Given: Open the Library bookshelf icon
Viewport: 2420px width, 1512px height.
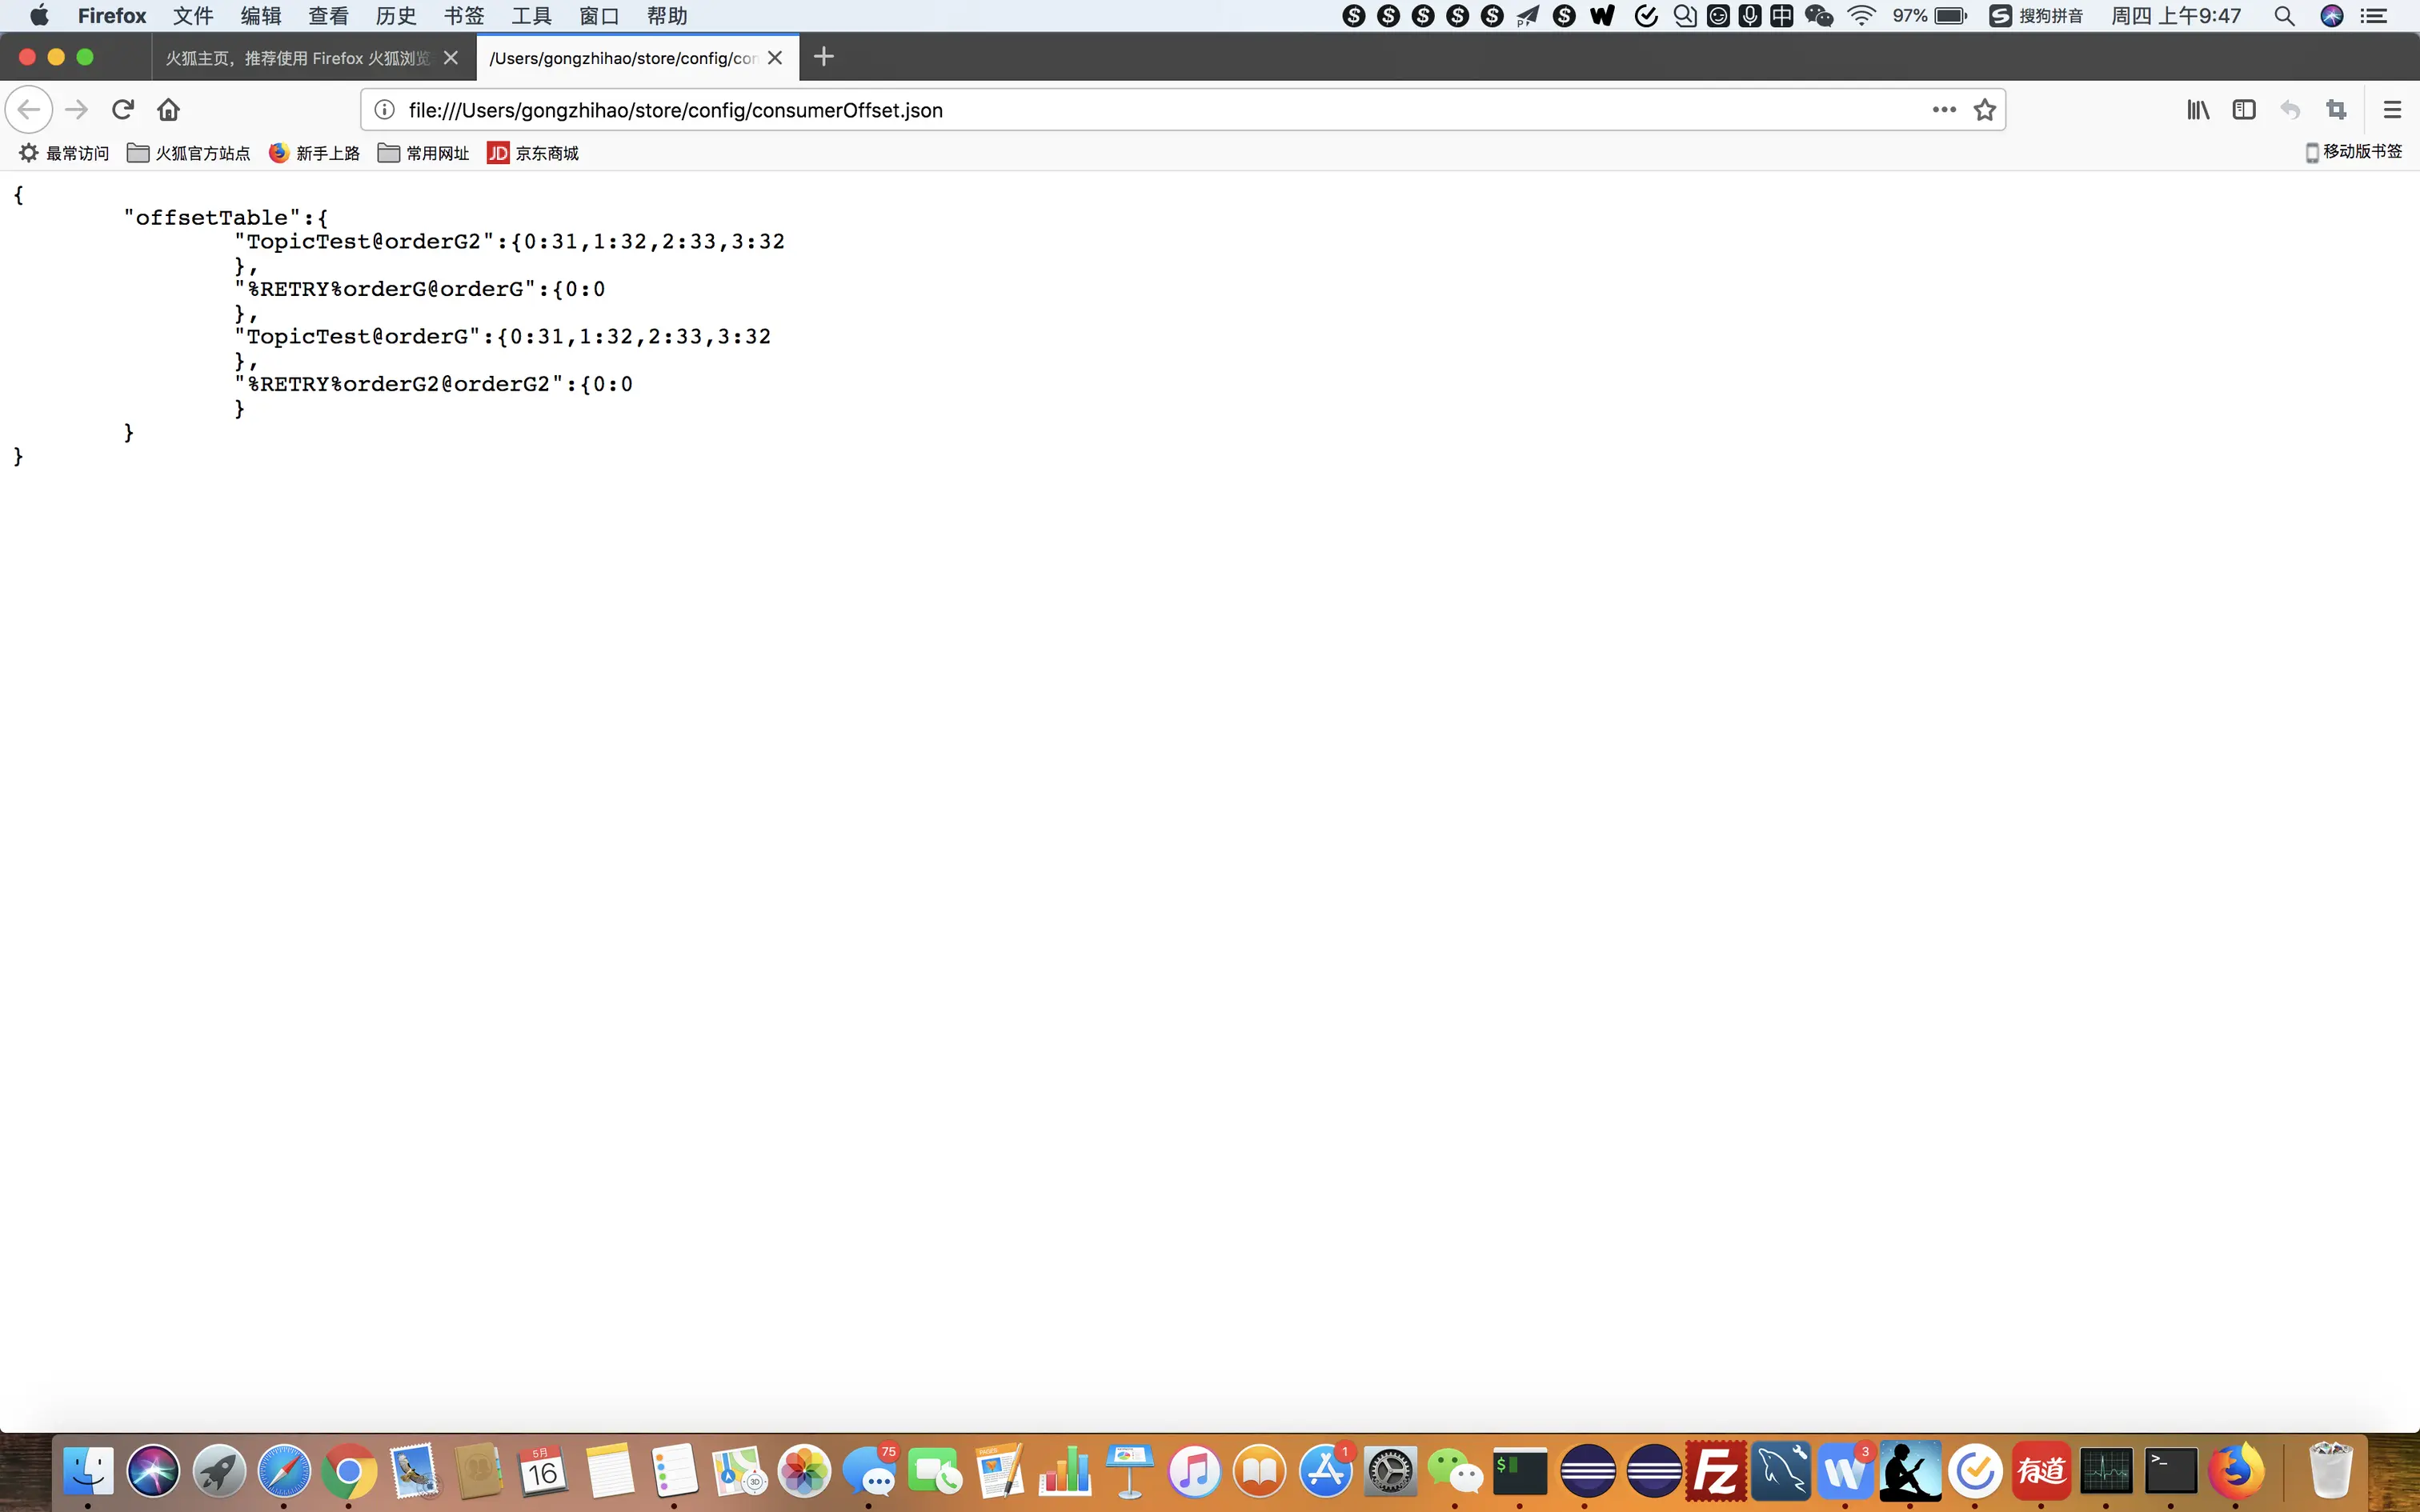Looking at the screenshot, I should tap(2197, 110).
